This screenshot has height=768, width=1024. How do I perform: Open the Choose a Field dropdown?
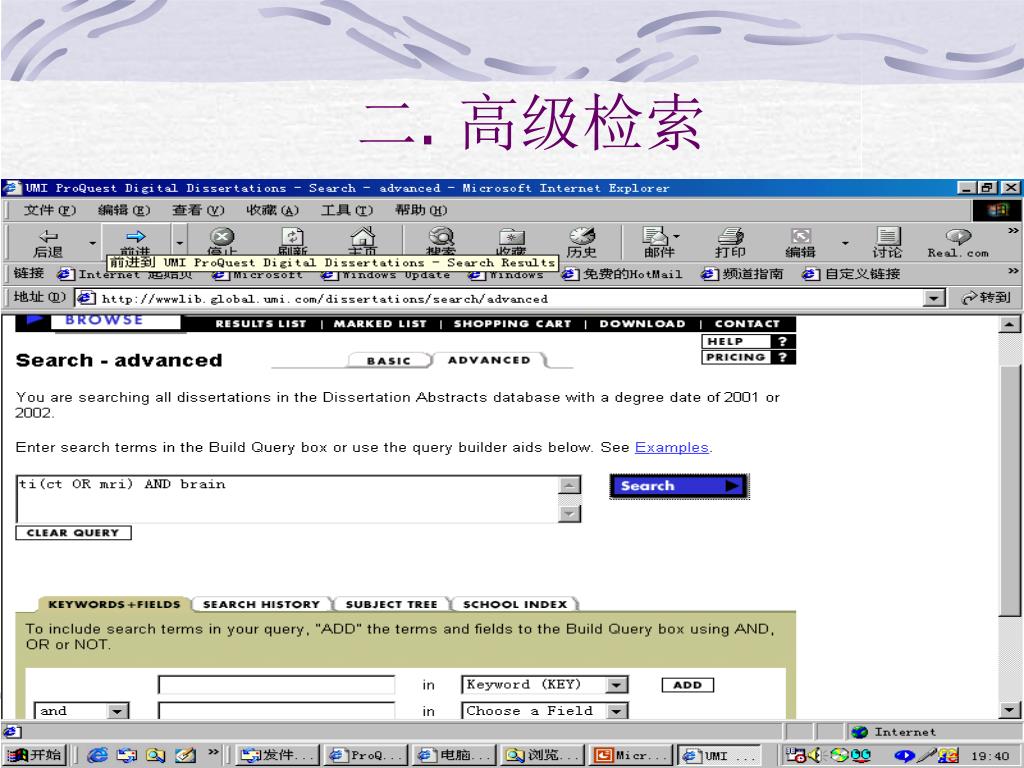tap(616, 711)
